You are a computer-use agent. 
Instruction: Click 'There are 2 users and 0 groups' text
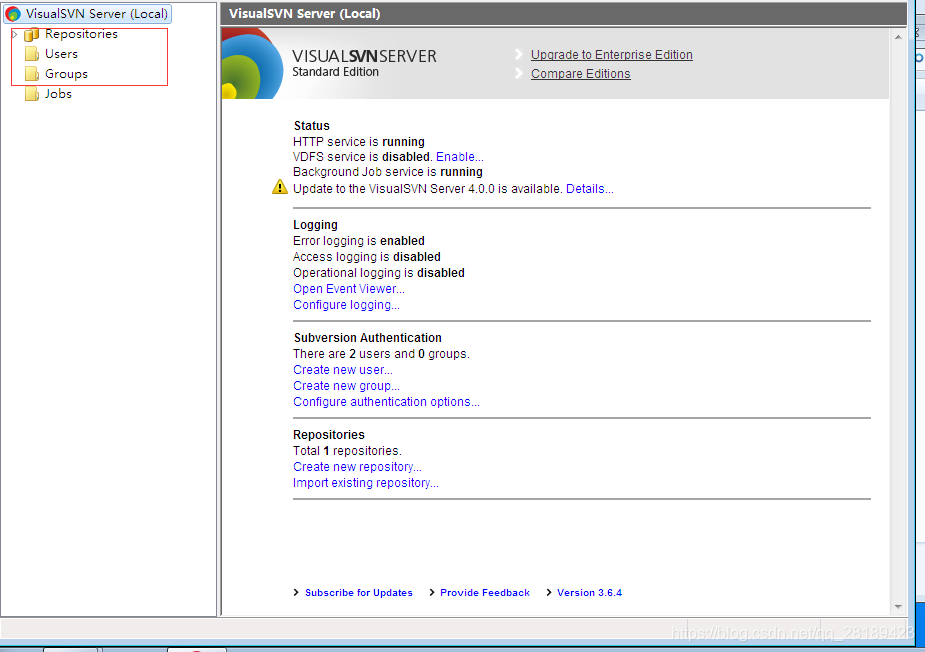tap(381, 354)
